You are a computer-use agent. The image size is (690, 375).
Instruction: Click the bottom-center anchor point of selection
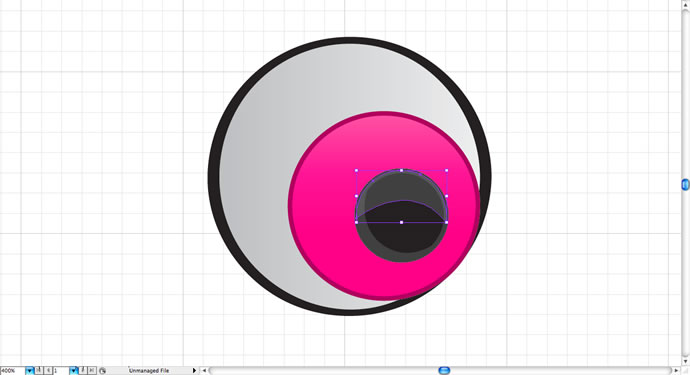coord(401,222)
